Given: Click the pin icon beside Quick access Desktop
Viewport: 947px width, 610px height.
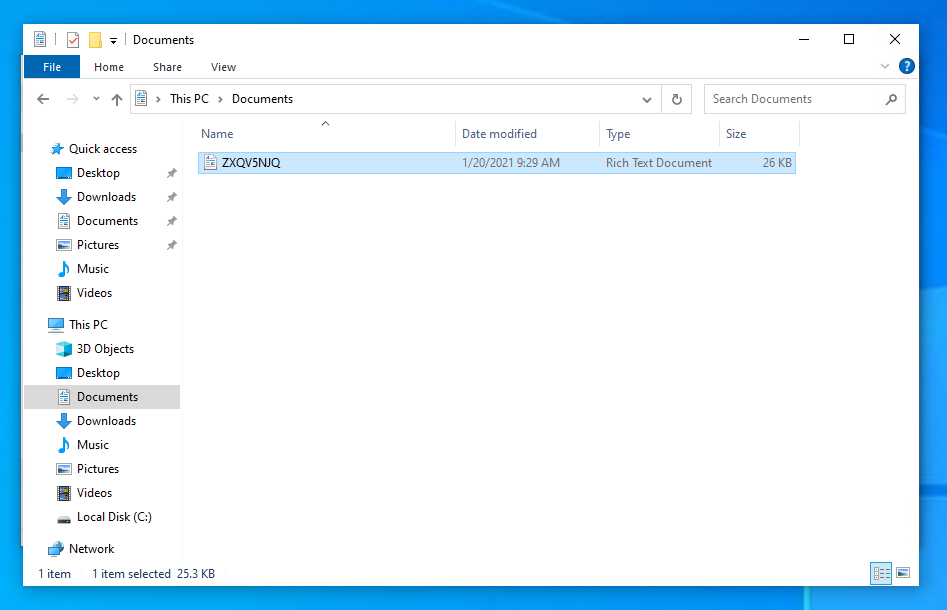Looking at the screenshot, I should pyautogui.click(x=172, y=173).
